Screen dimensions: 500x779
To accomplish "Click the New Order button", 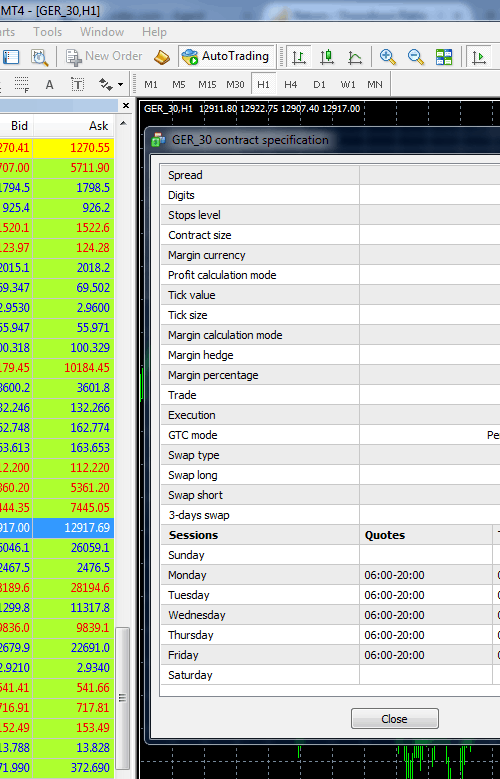I will pyautogui.click(x=104, y=57).
